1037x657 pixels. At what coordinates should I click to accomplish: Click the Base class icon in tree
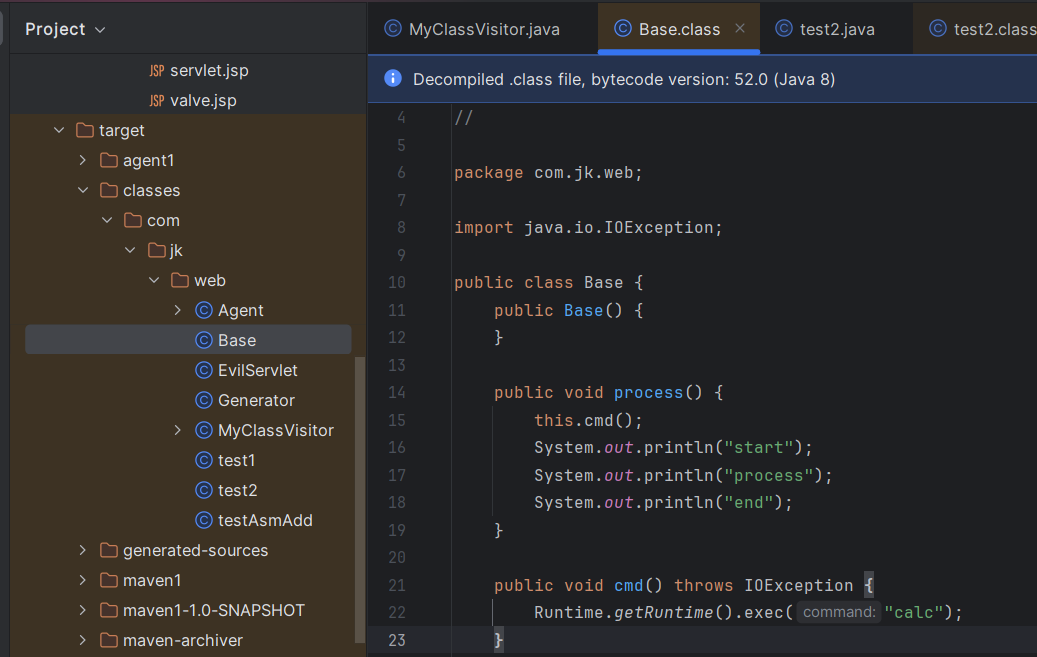tap(204, 340)
